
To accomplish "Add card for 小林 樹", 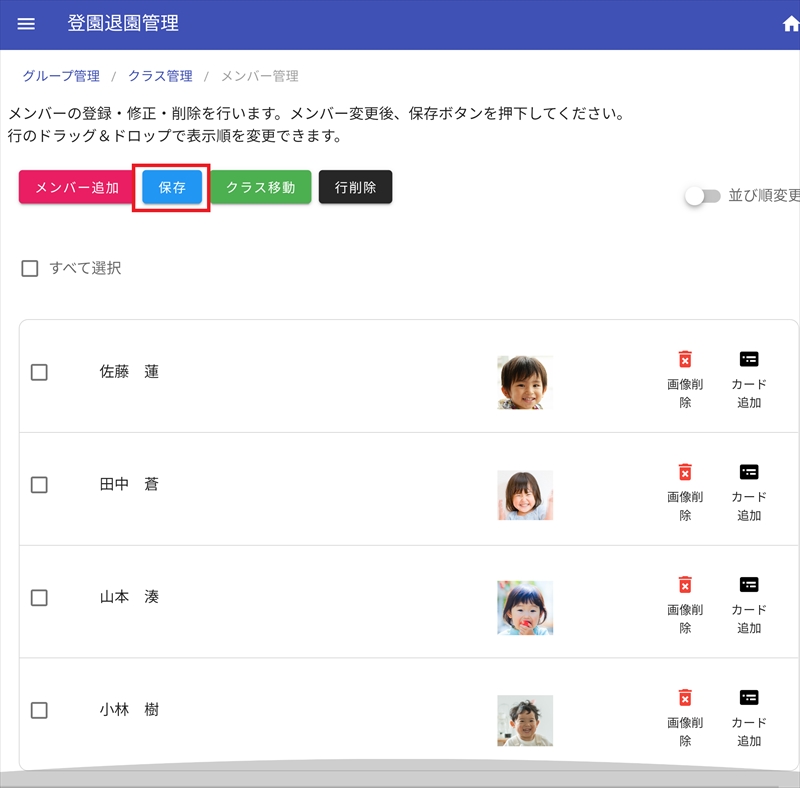I will point(749,698).
